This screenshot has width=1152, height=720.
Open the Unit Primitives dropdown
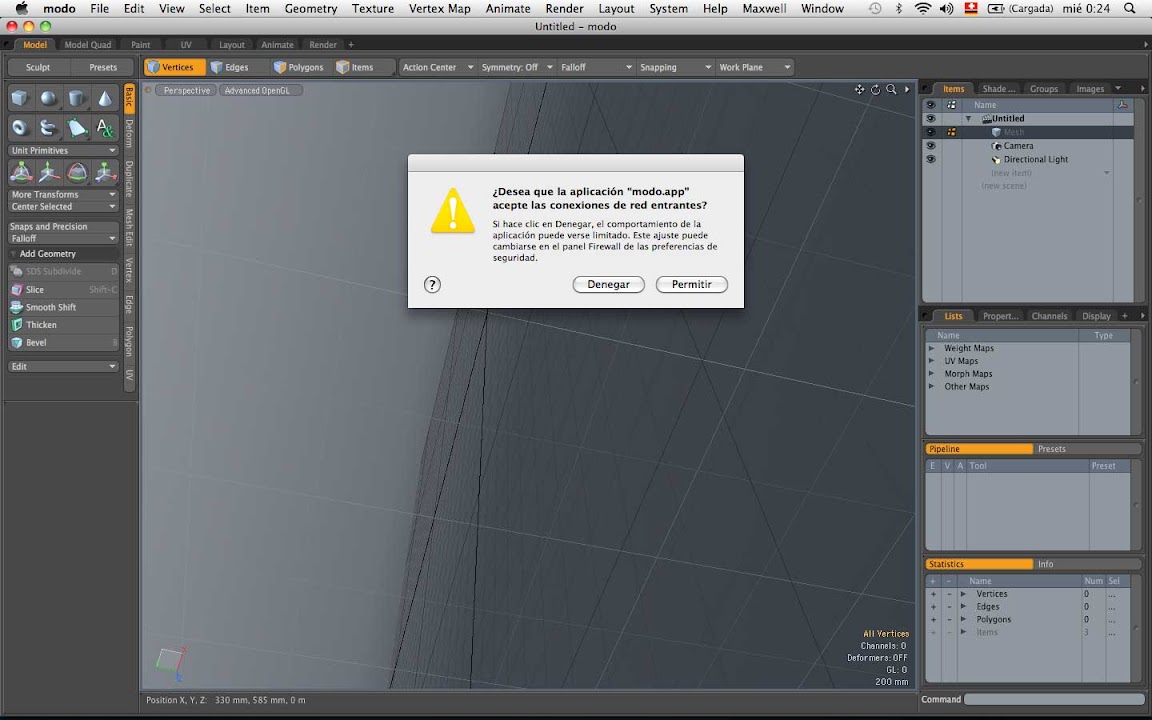(64, 151)
